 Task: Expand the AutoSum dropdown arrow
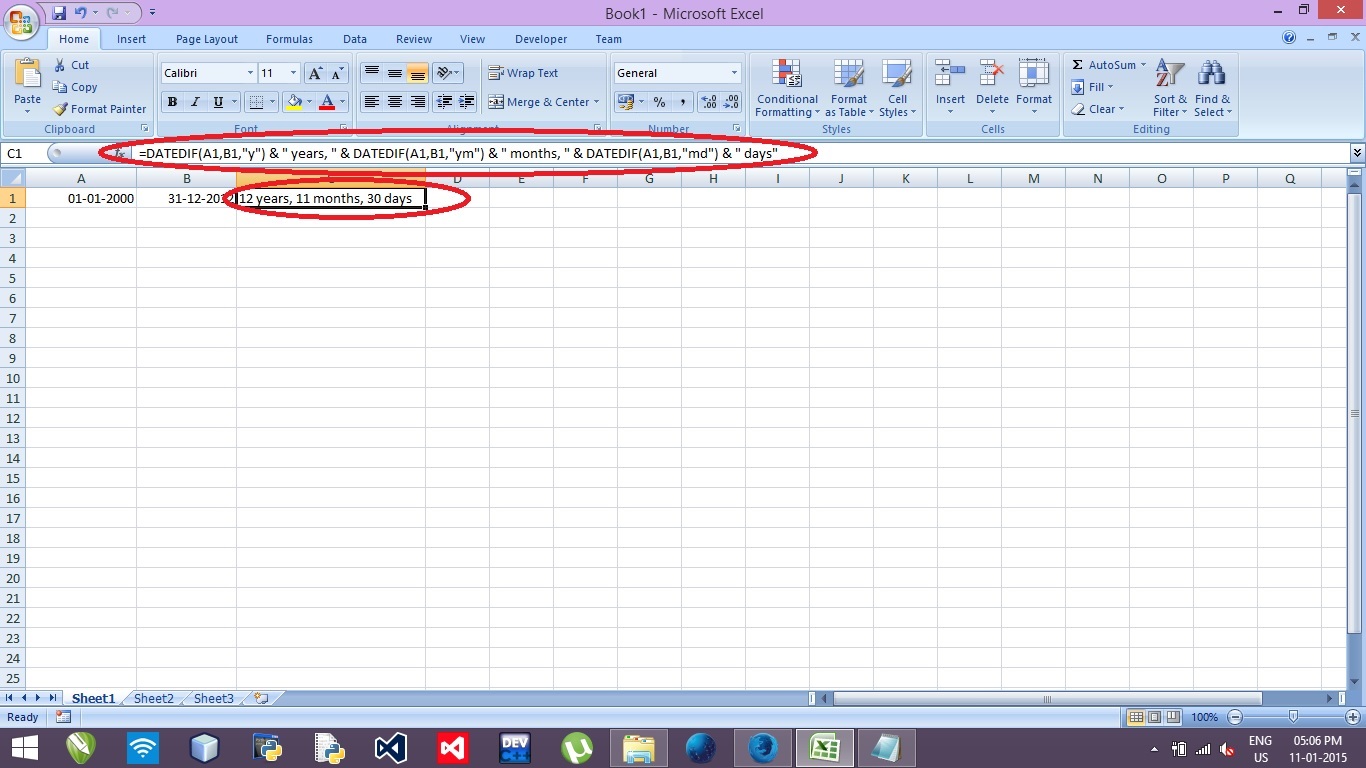point(1143,65)
